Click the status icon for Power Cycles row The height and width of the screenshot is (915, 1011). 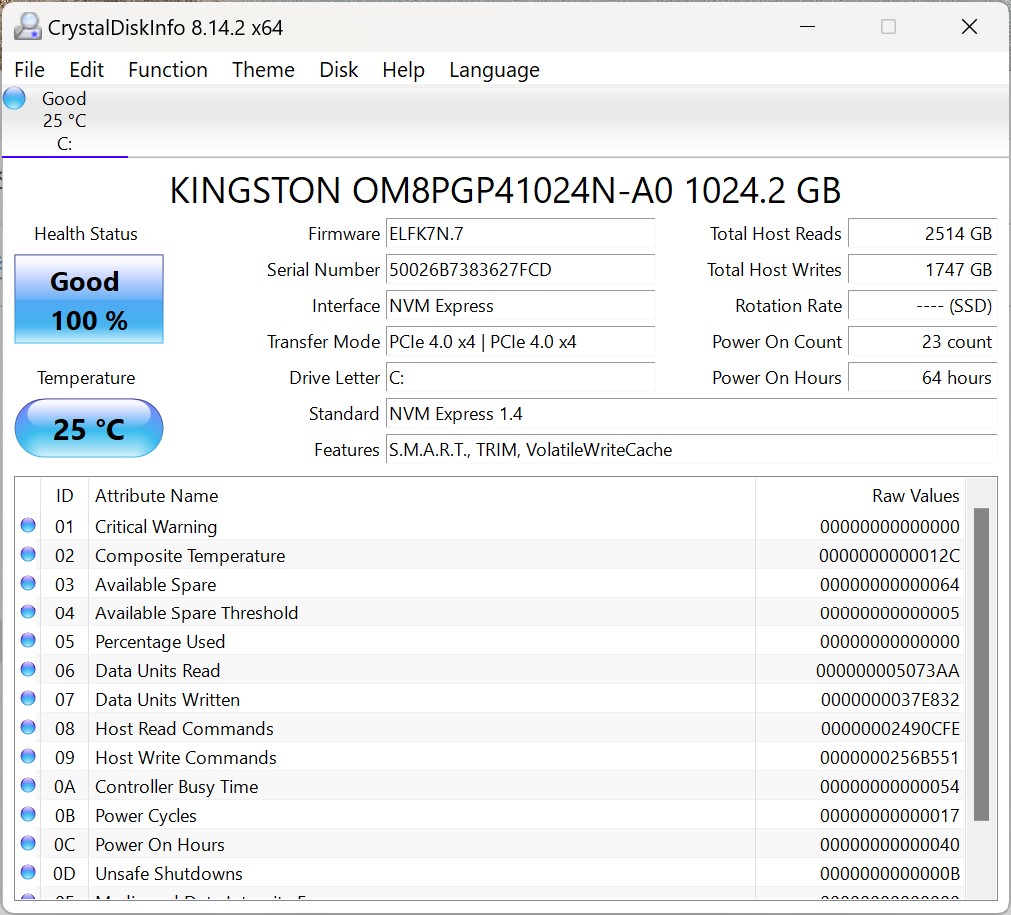click(x=28, y=815)
